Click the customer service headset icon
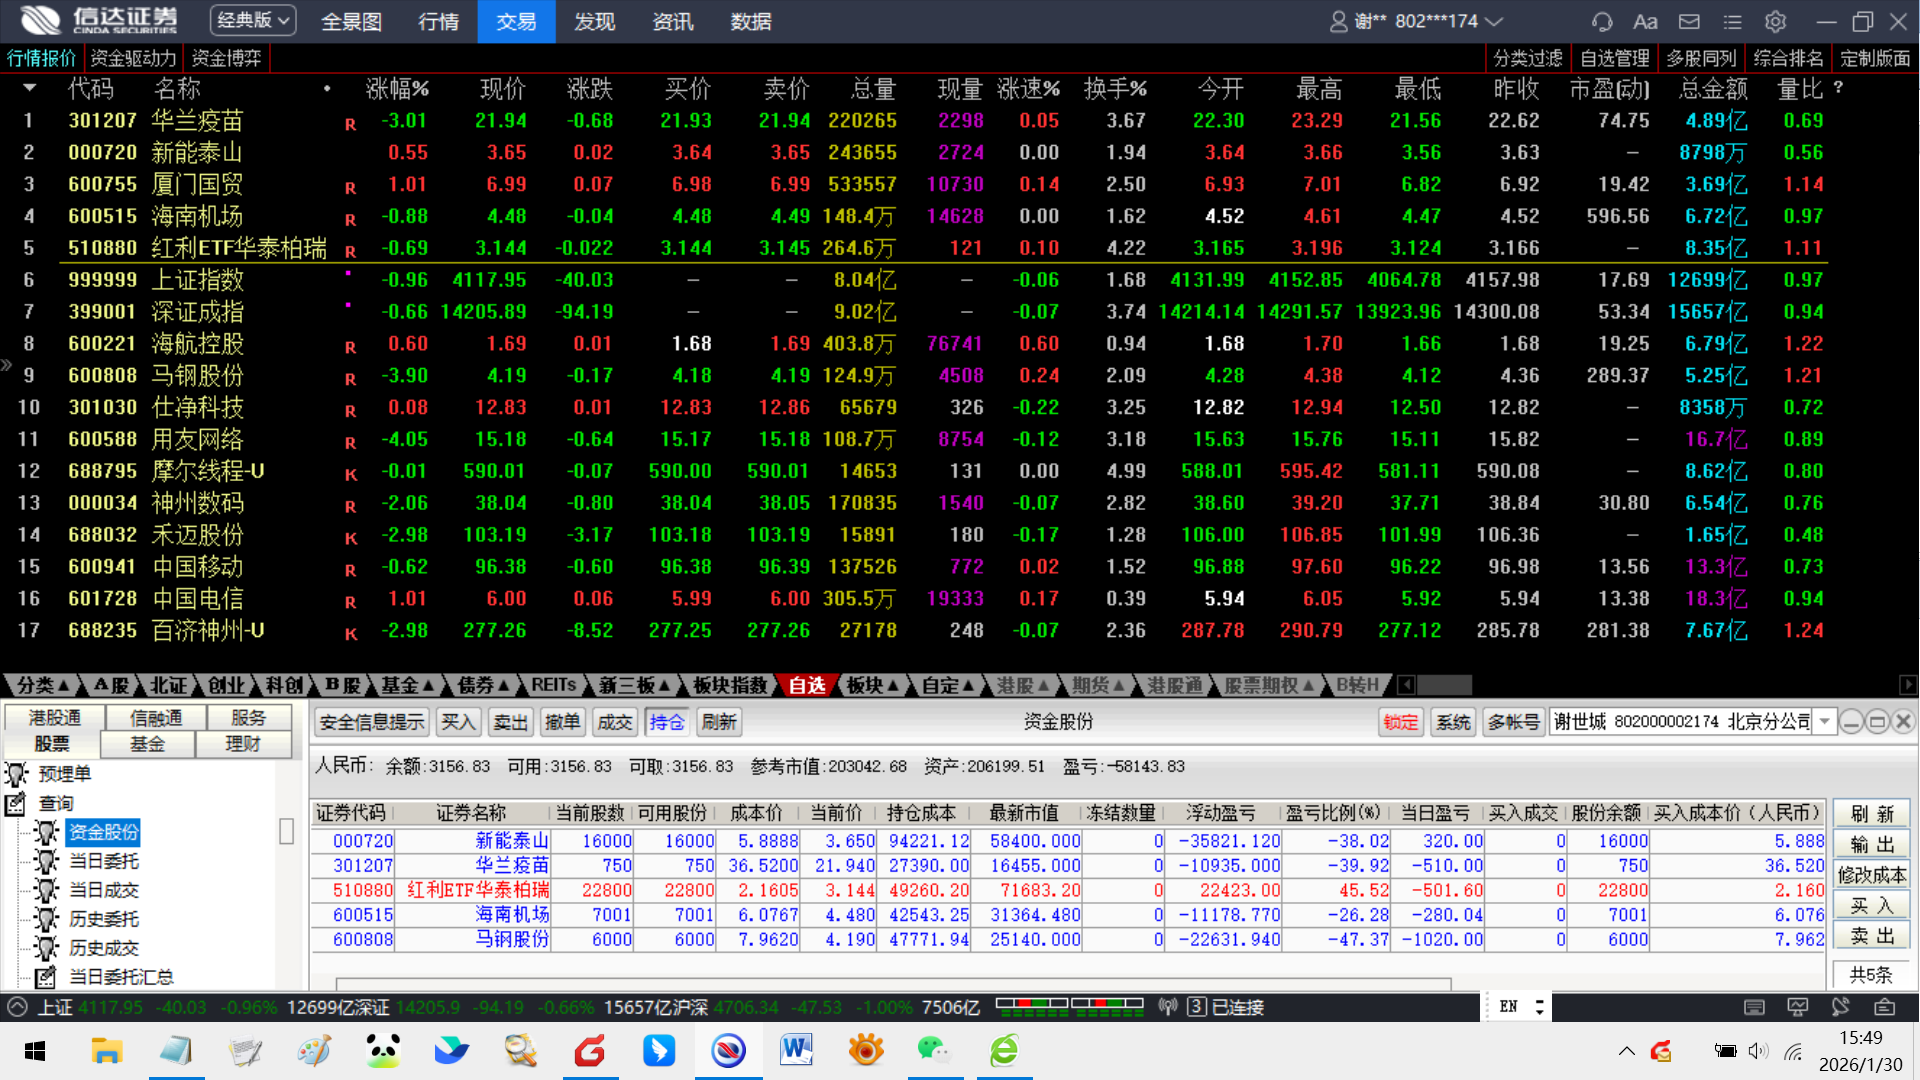This screenshot has width=1920, height=1080. tap(1602, 21)
